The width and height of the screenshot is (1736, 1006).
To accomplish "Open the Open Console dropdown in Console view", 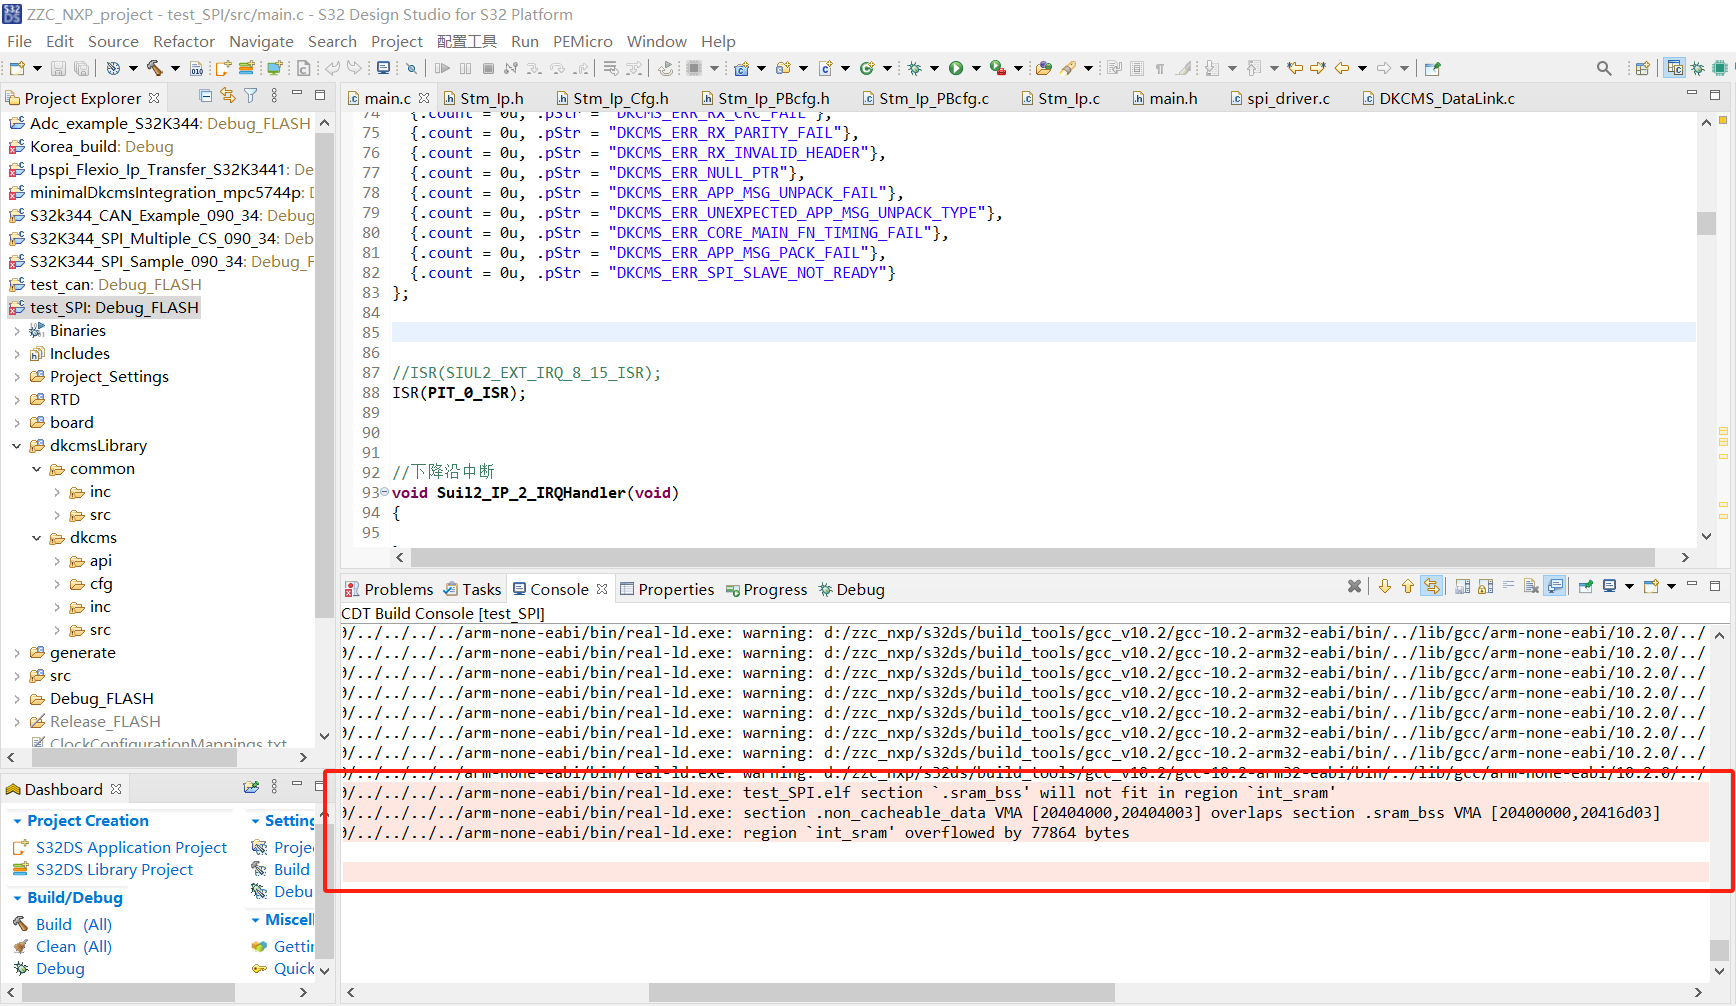I will (x=1672, y=587).
